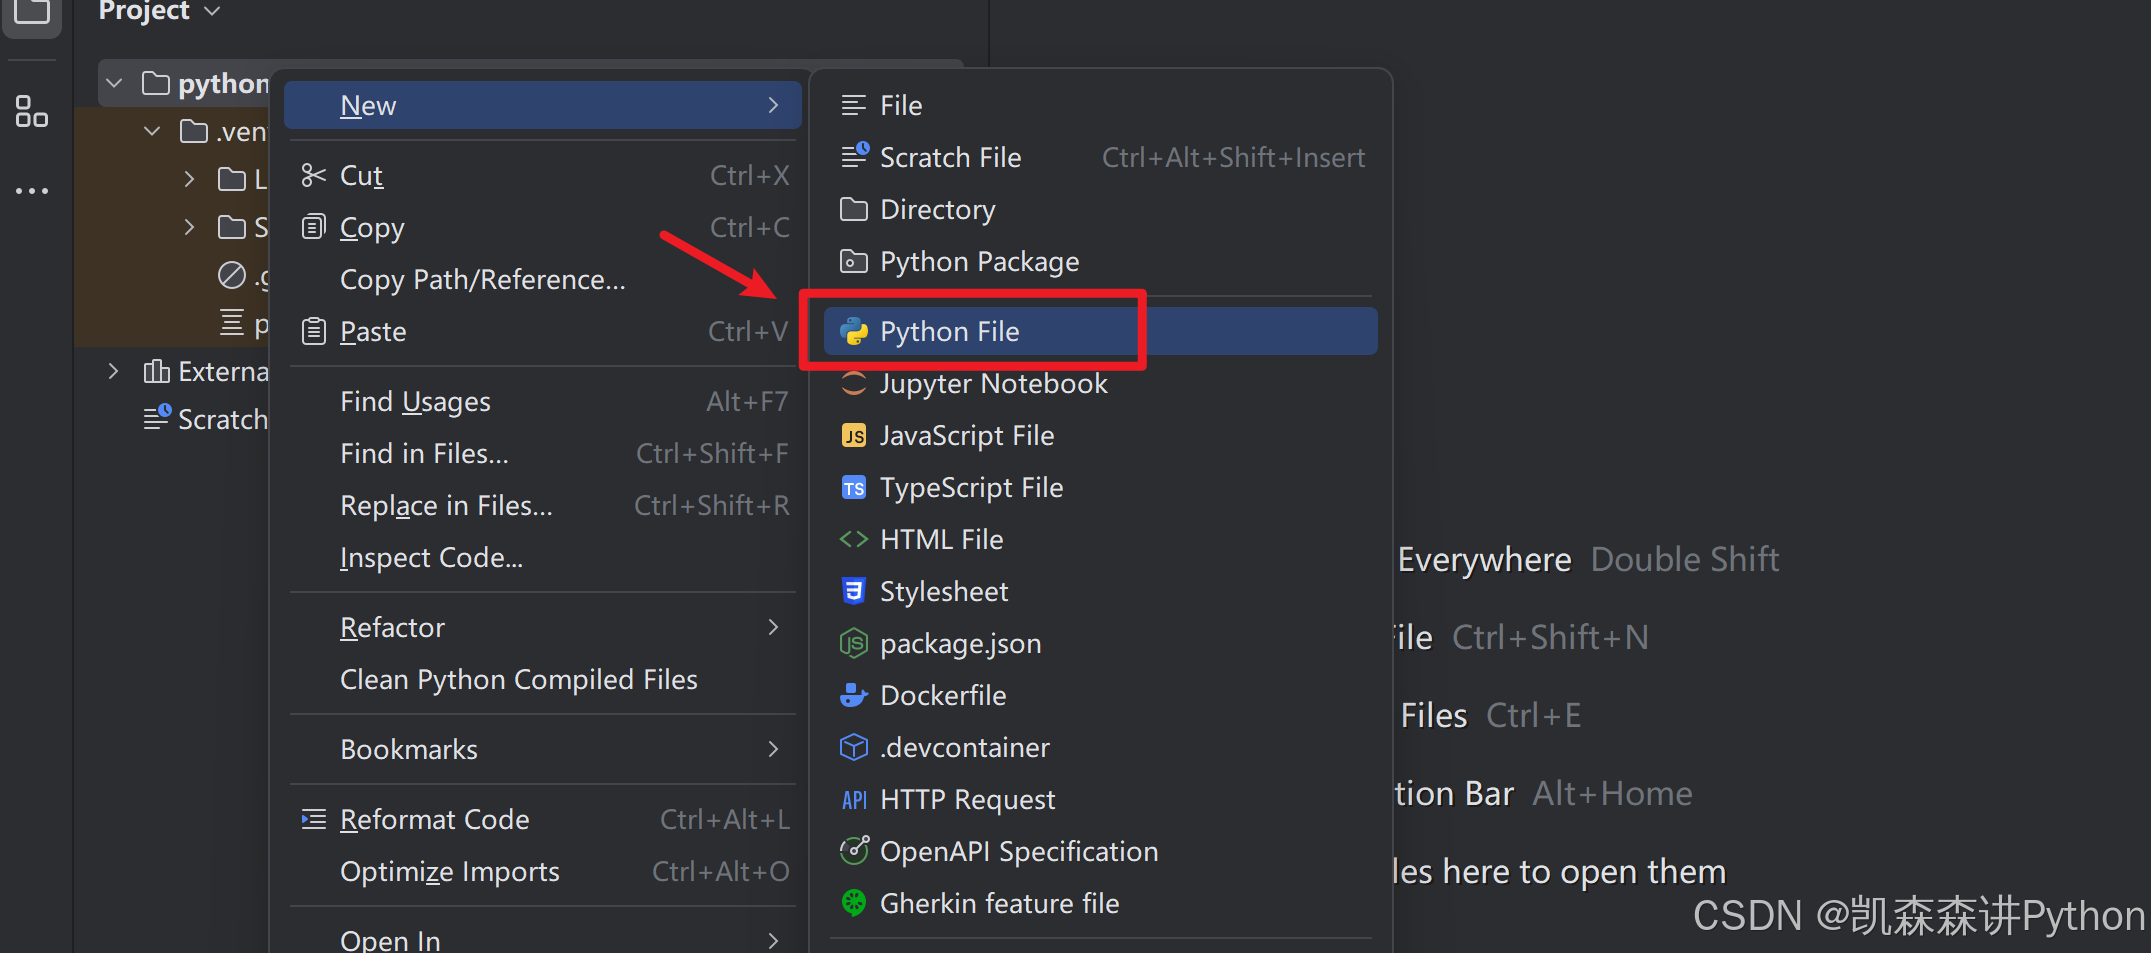The width and height of the screenshot is (2151, 953).
Task: Click the Jupyter Notebook icon
Action: pyautogui.click(x=854, y=384)
